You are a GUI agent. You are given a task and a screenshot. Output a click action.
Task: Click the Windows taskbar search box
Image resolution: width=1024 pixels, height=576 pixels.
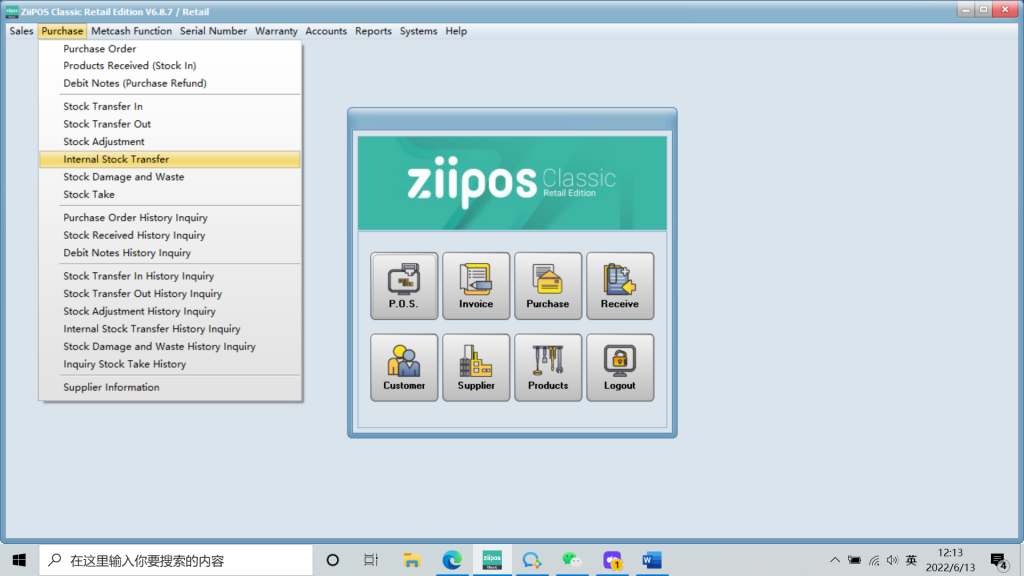(176, 560)
